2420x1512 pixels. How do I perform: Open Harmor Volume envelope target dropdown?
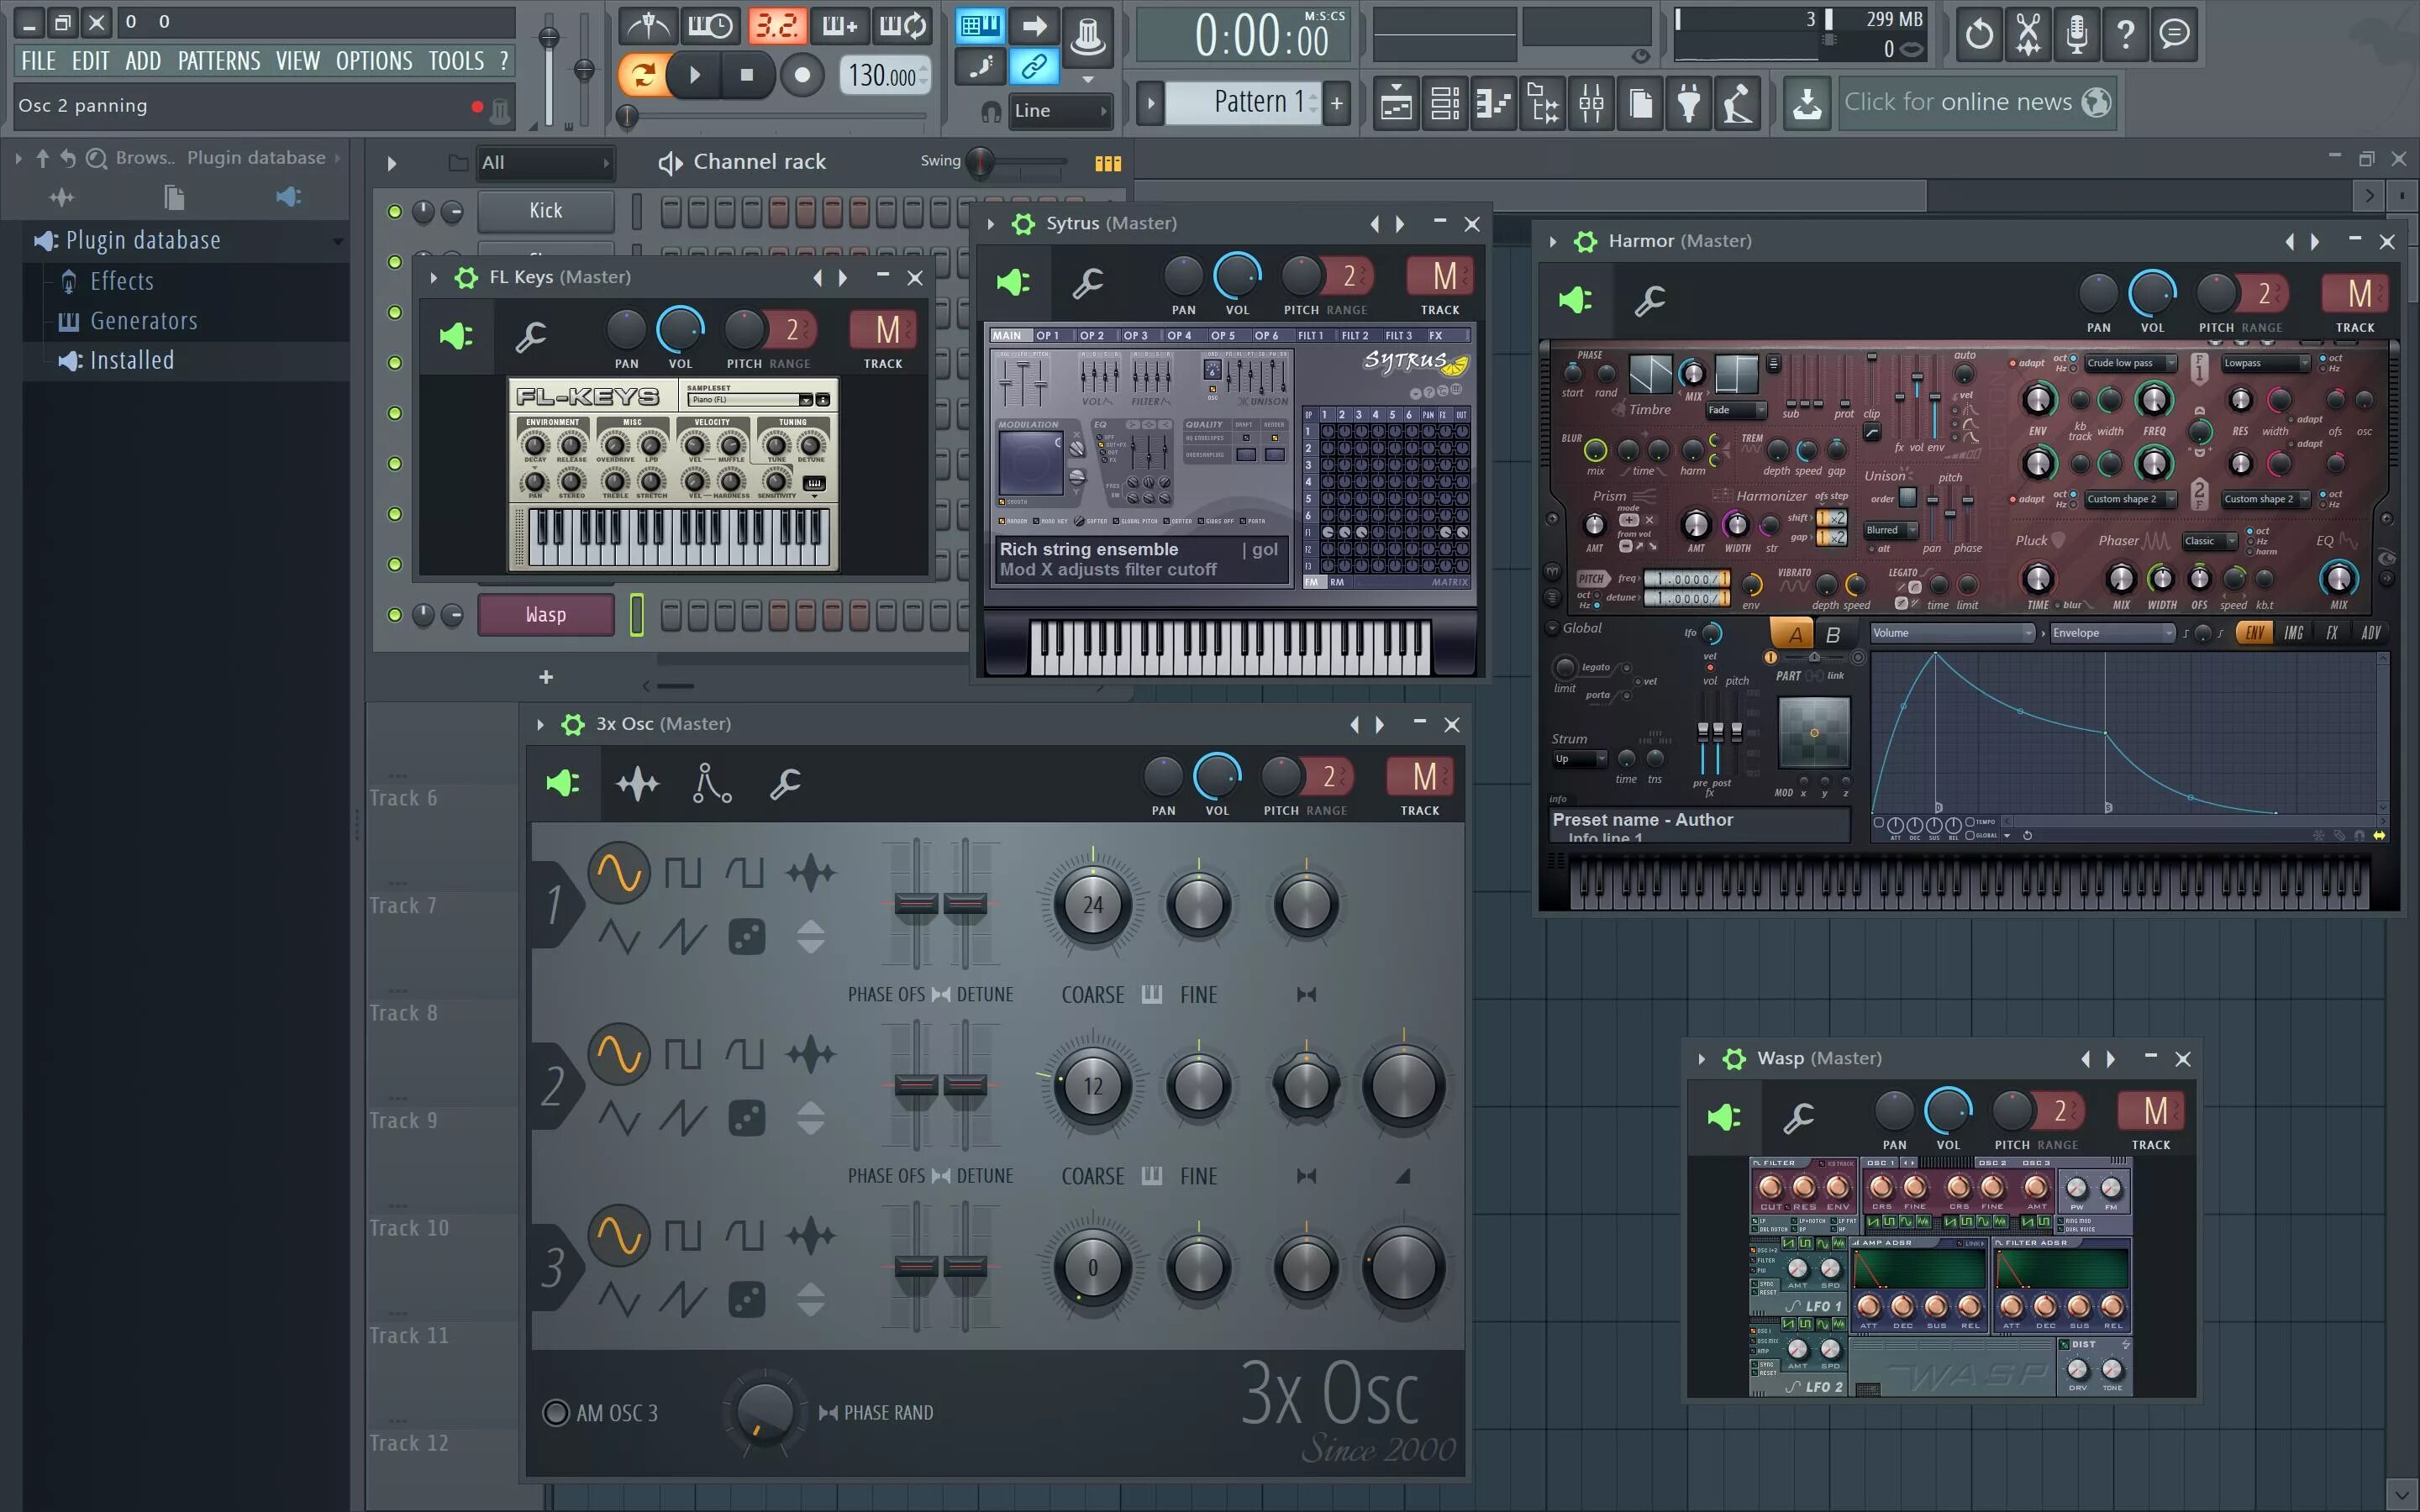[1952, 632]
